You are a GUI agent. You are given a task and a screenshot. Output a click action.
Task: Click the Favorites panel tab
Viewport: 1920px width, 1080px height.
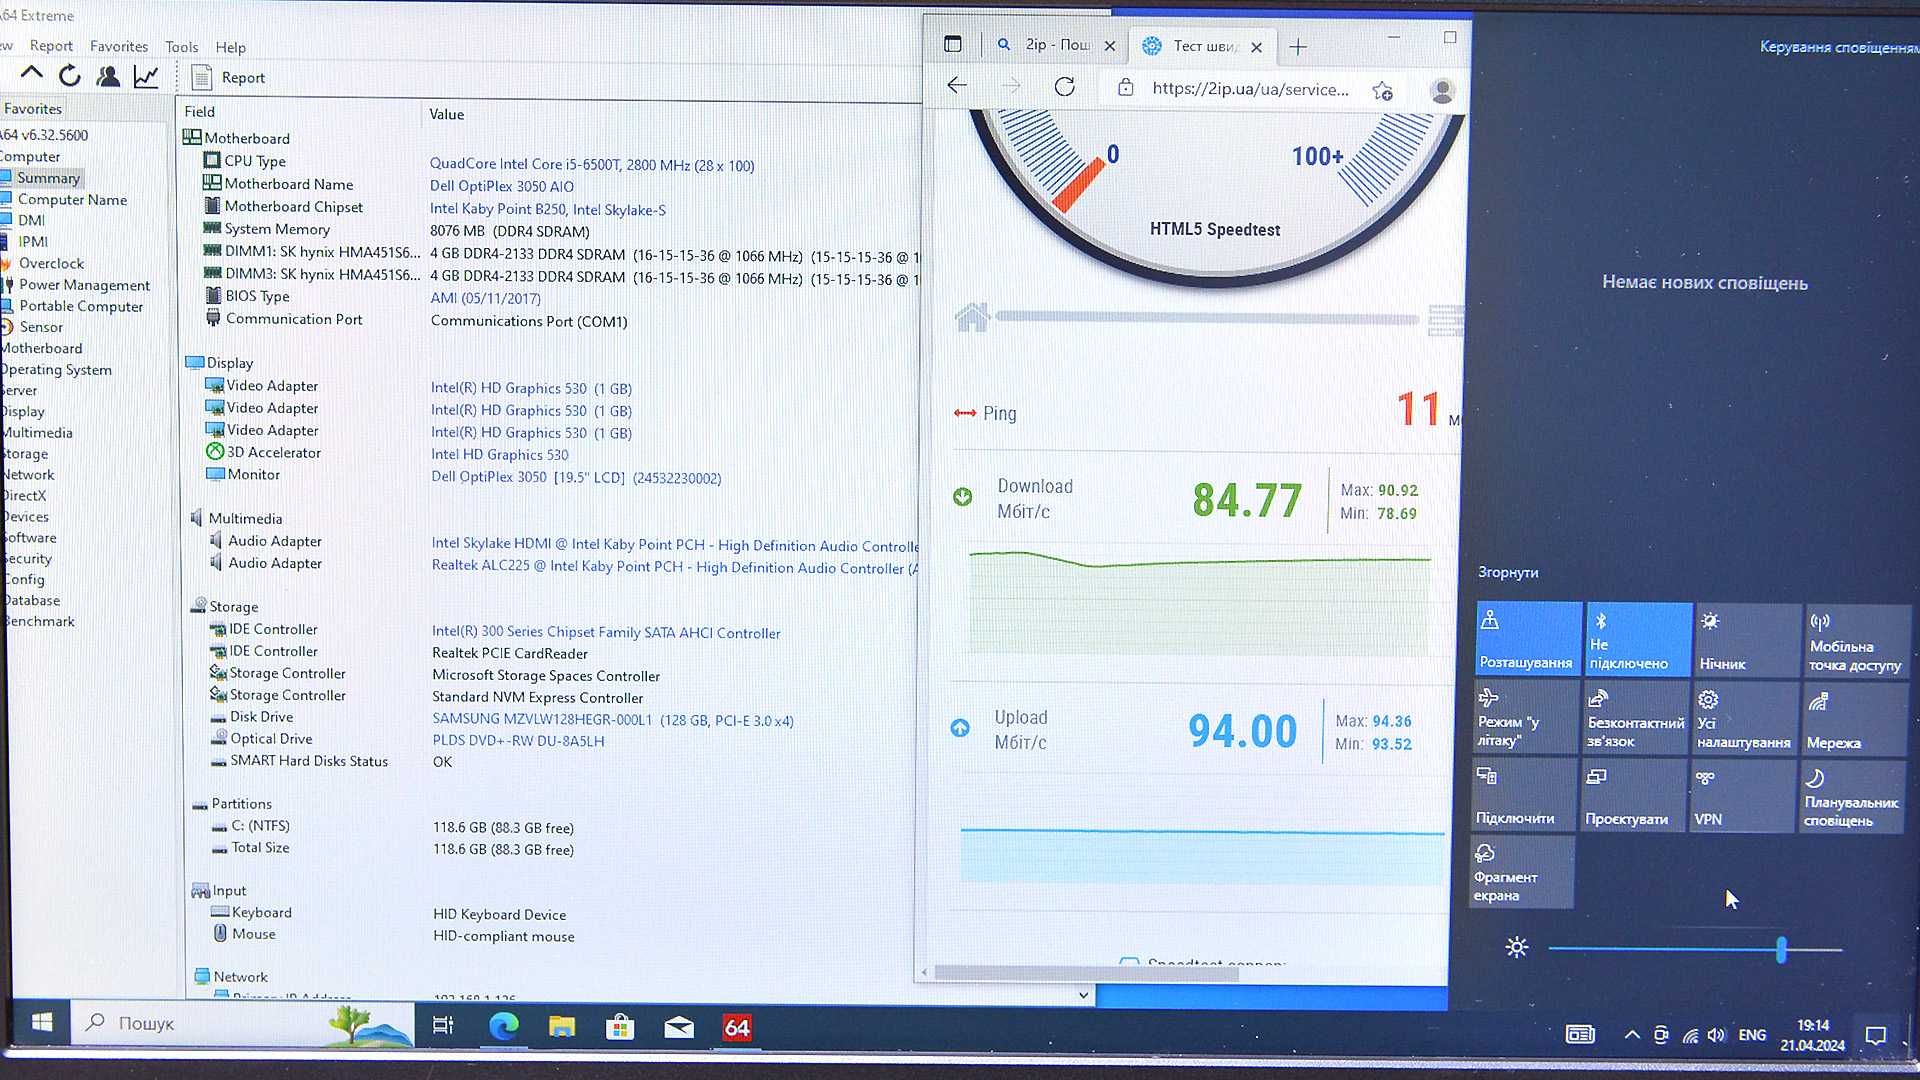(x=33, y=108)
